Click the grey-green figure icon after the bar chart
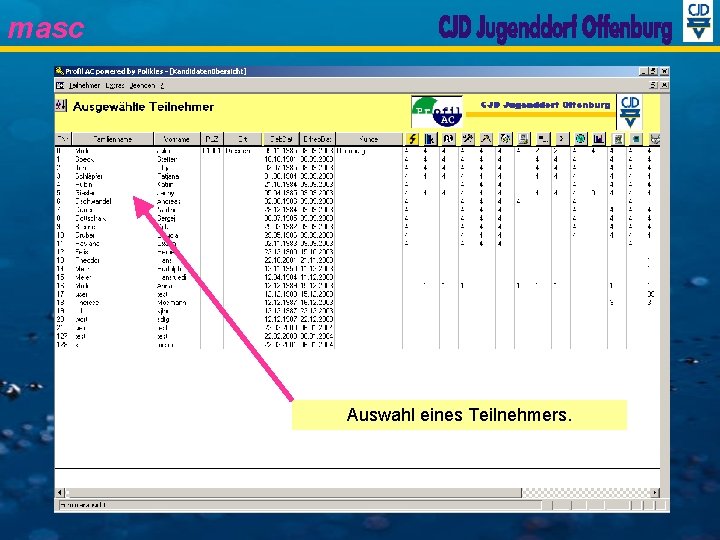720x540 pixels. 618,139
